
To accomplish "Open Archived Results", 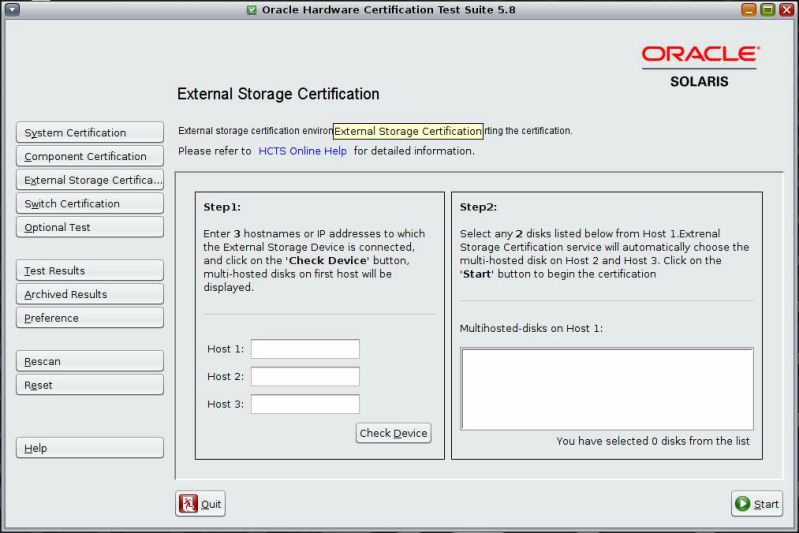I will tap(90, 294).
